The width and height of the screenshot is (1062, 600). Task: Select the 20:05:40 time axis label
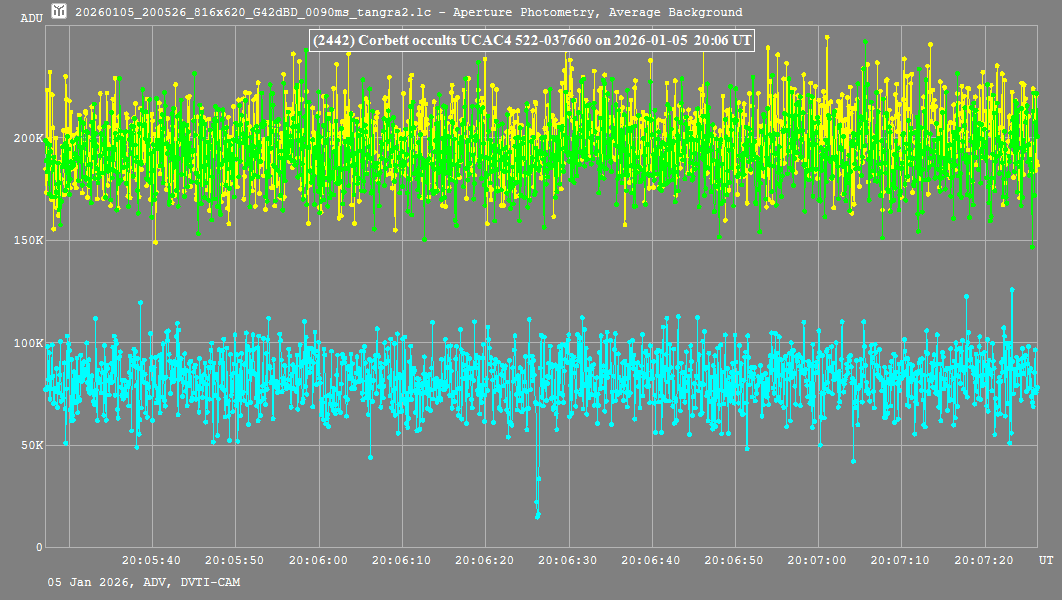click(151, 560)
